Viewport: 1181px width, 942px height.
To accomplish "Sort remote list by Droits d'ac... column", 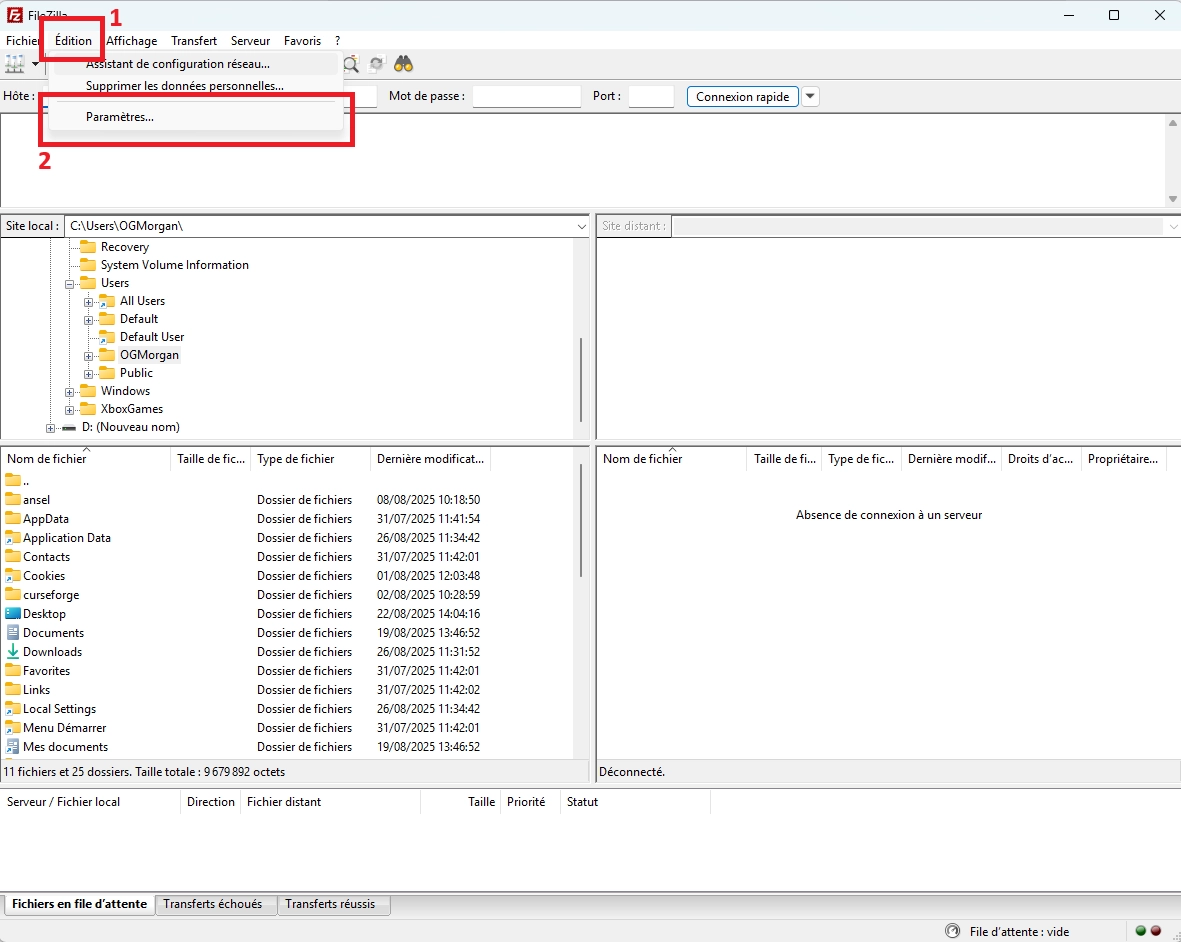I will click(1041, 459).
